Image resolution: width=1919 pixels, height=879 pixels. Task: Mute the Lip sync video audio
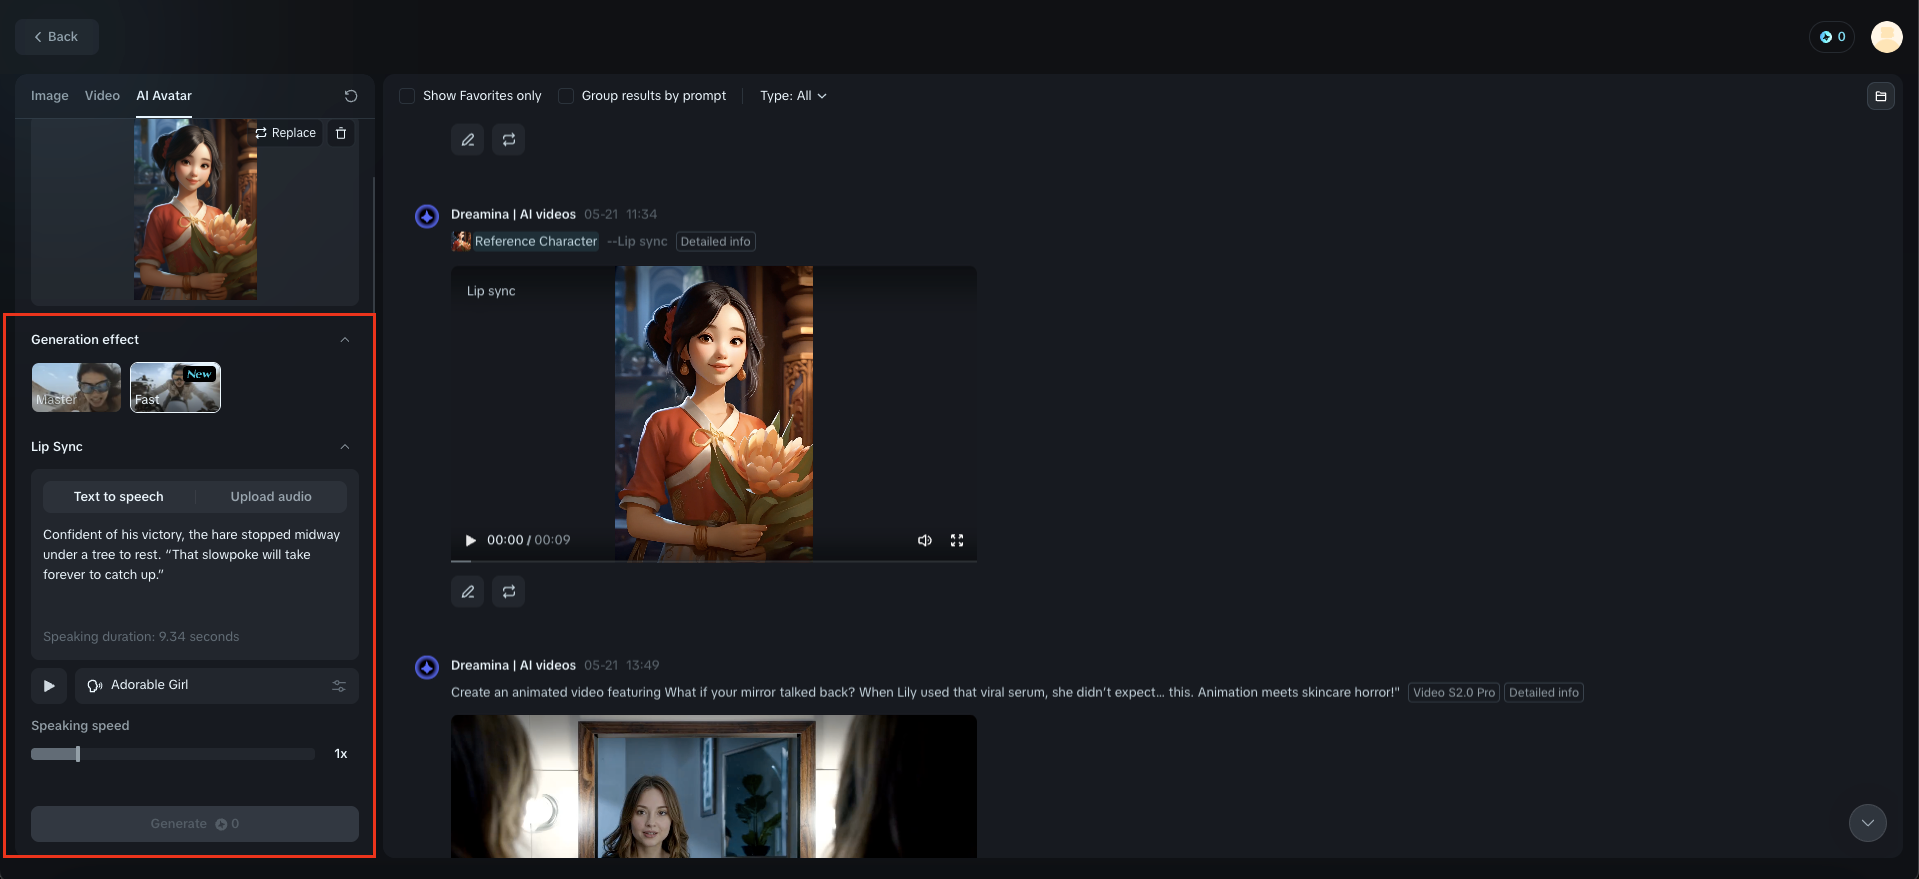pos(925,541)
